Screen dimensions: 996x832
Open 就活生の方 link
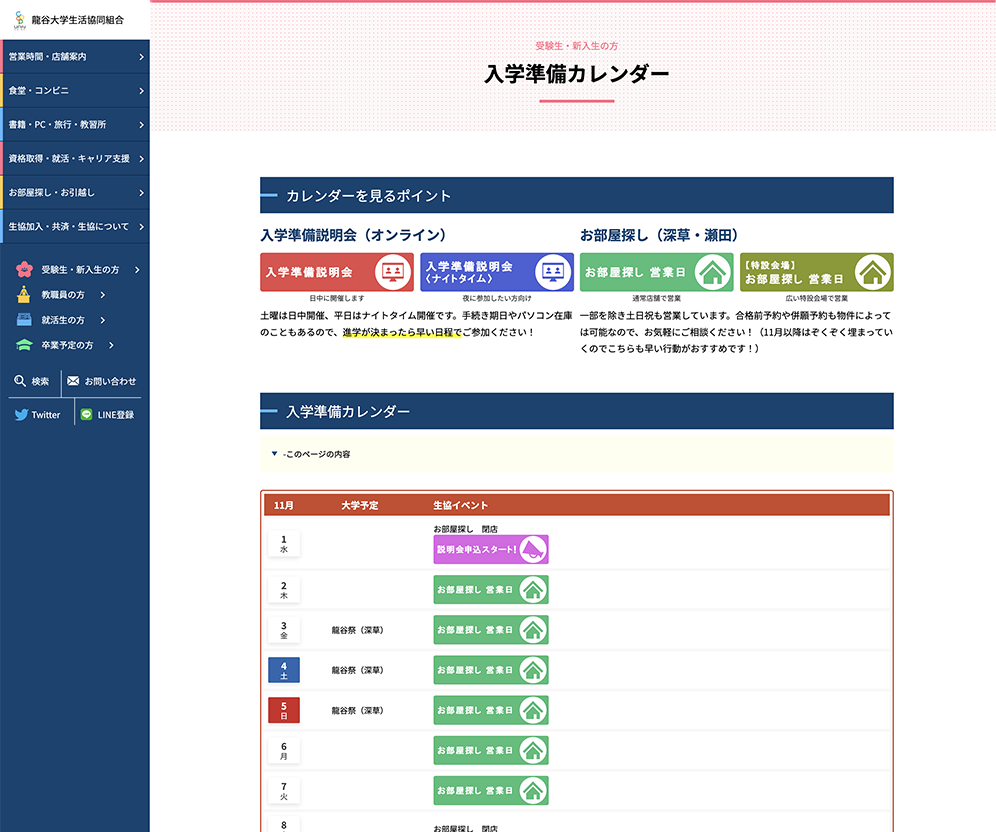pyautogui.click(x=63, y=320)
